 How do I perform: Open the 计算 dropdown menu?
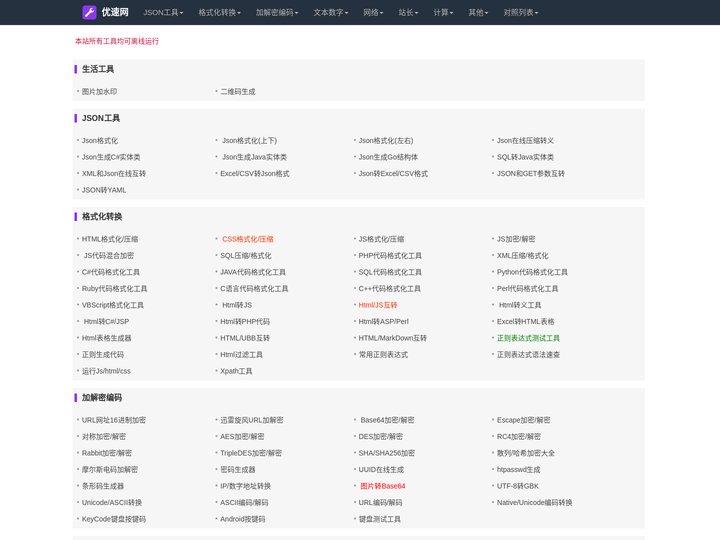tap(443, 12)
